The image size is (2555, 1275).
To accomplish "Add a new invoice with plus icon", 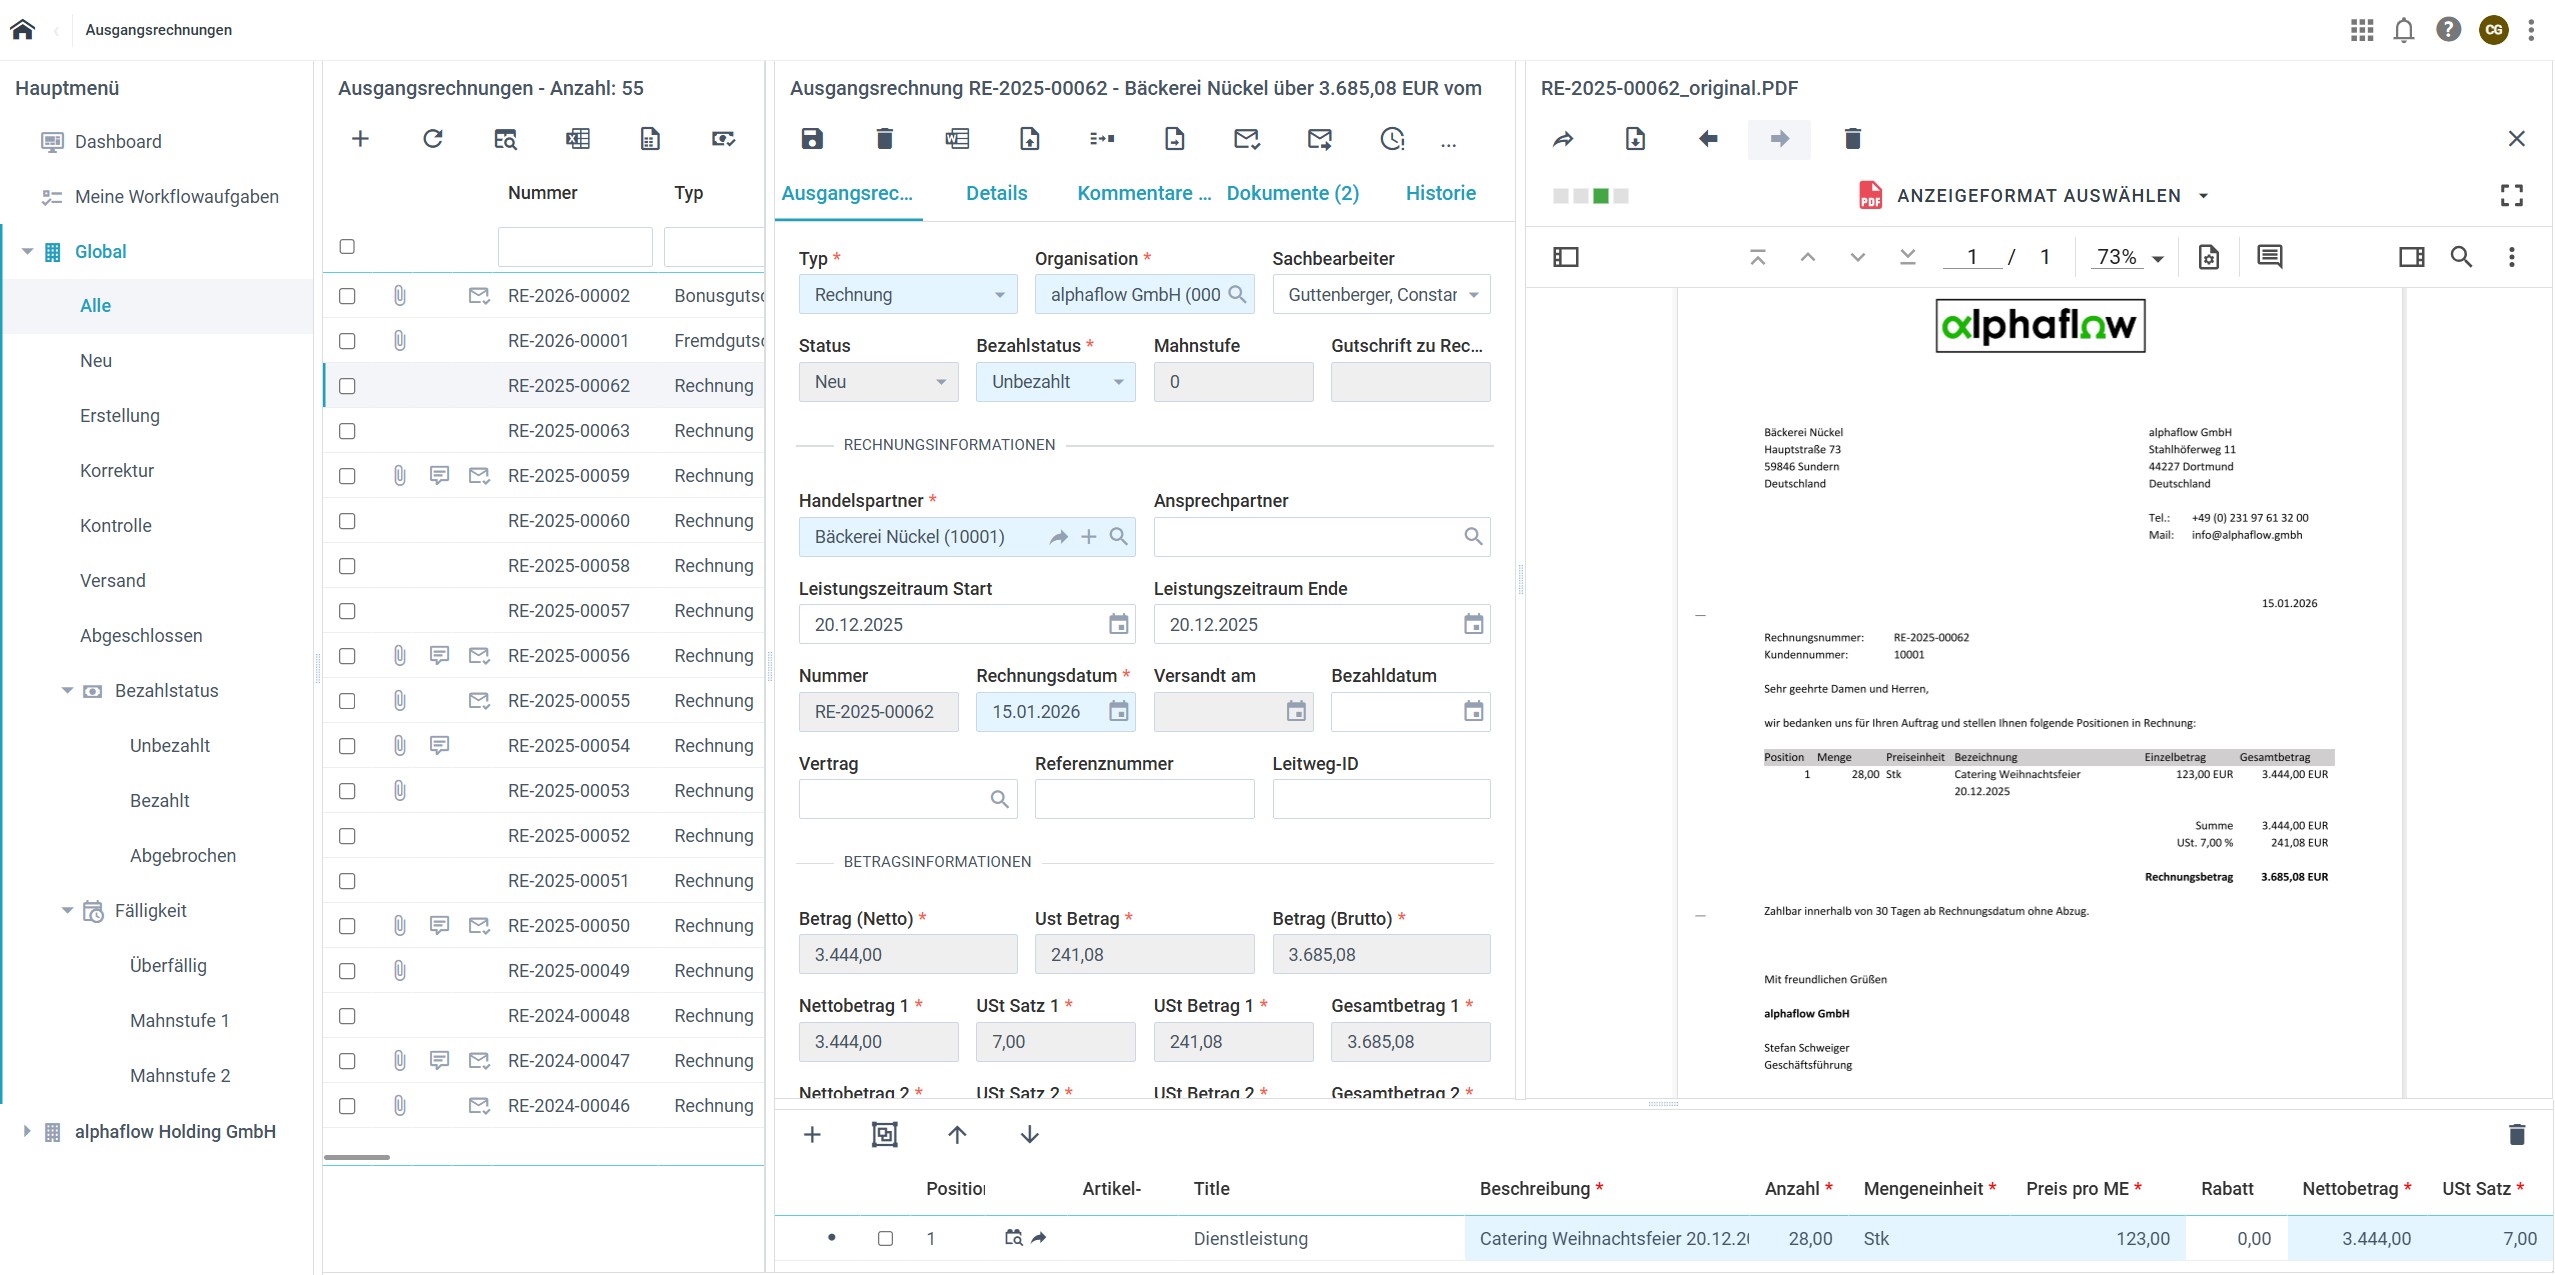I will (x=360, y=139).
